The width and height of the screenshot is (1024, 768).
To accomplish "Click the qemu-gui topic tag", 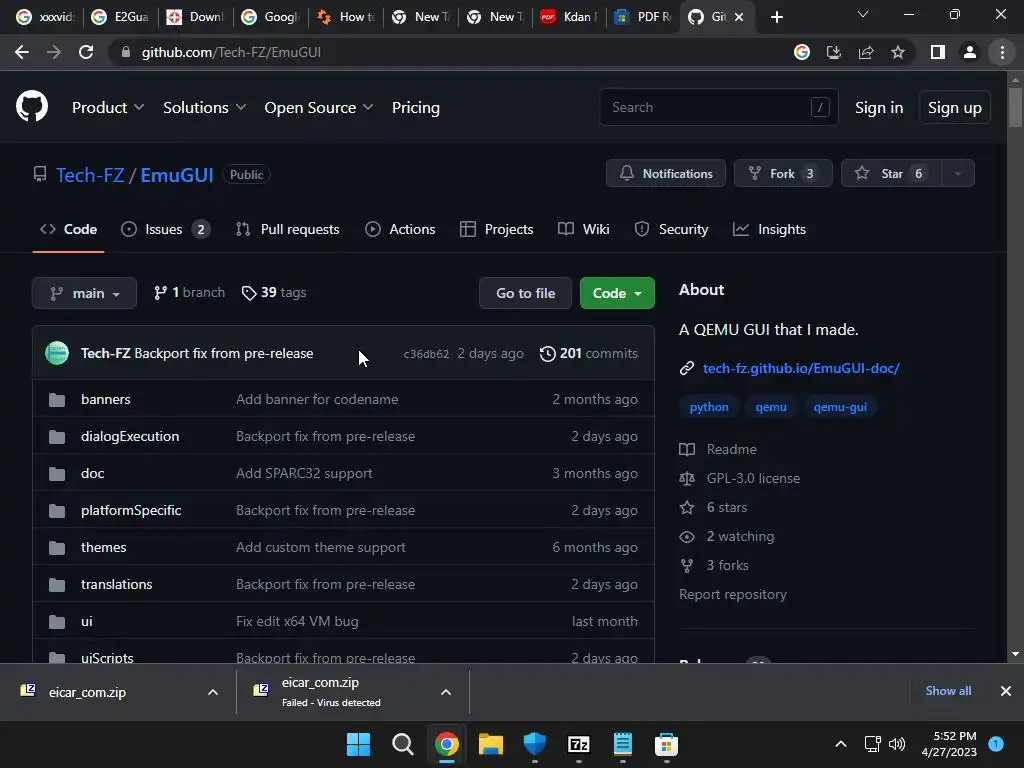I will coord(840,407).
